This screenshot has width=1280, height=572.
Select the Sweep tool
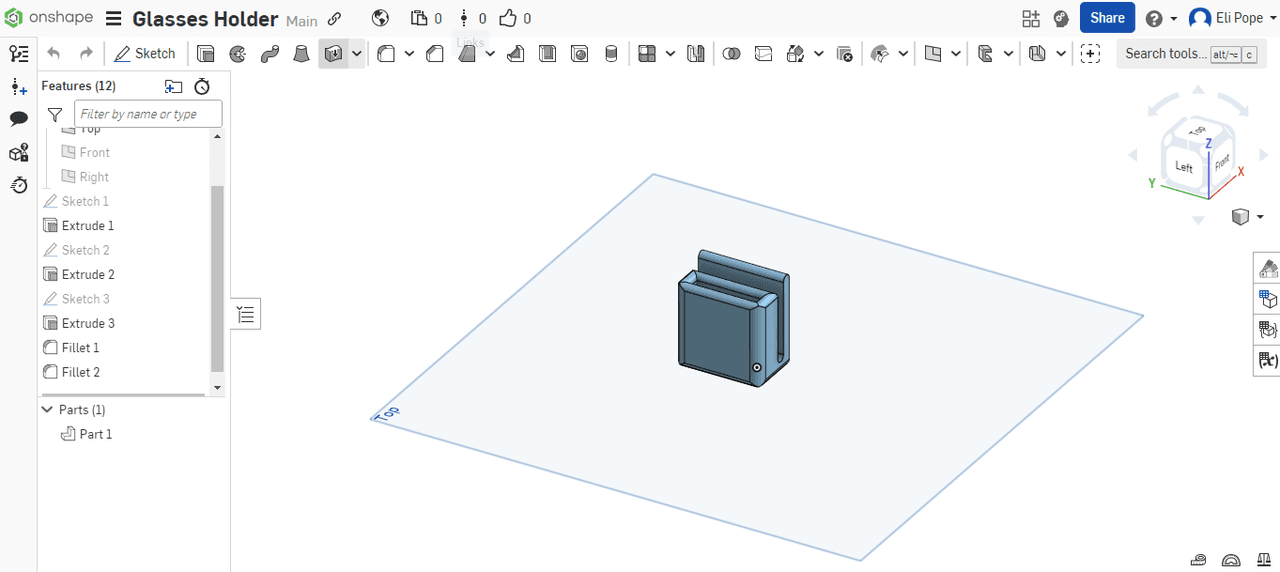click(x=269, y=54)
